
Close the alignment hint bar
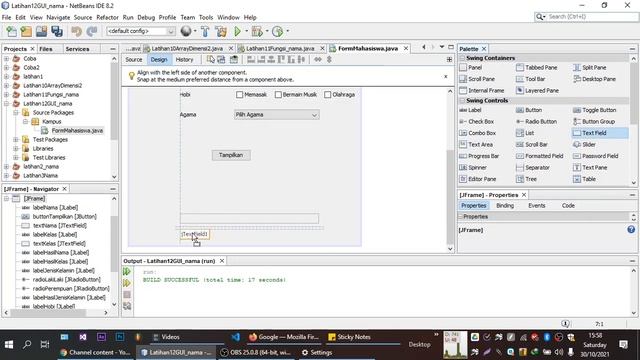[x=446, y=76]
